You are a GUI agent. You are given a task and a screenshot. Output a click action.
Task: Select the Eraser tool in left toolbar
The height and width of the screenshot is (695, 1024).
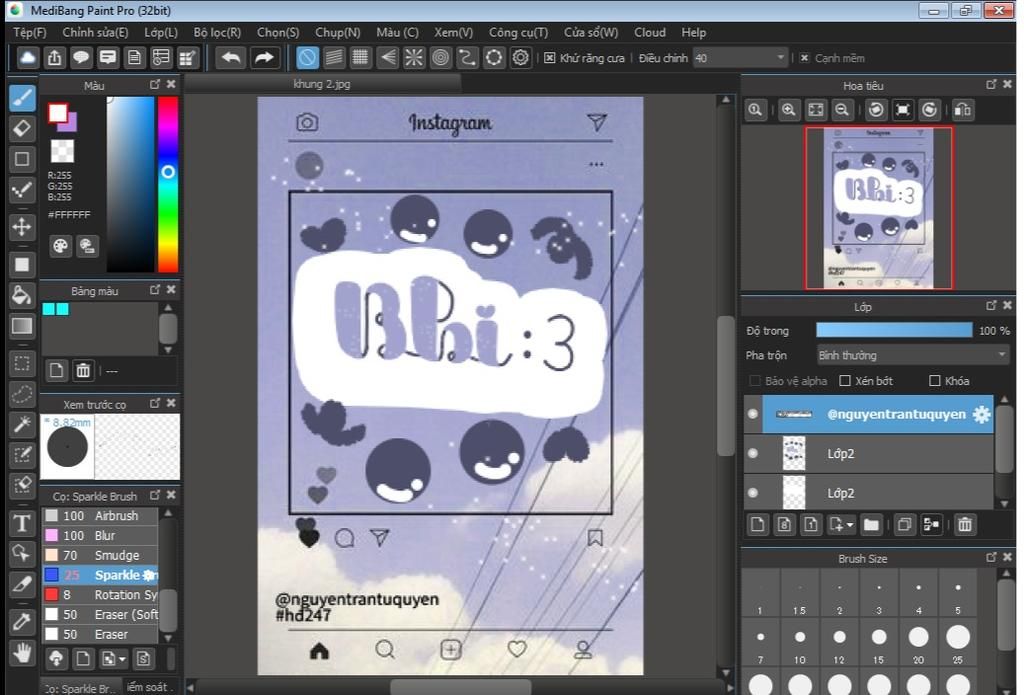[22, 129]
